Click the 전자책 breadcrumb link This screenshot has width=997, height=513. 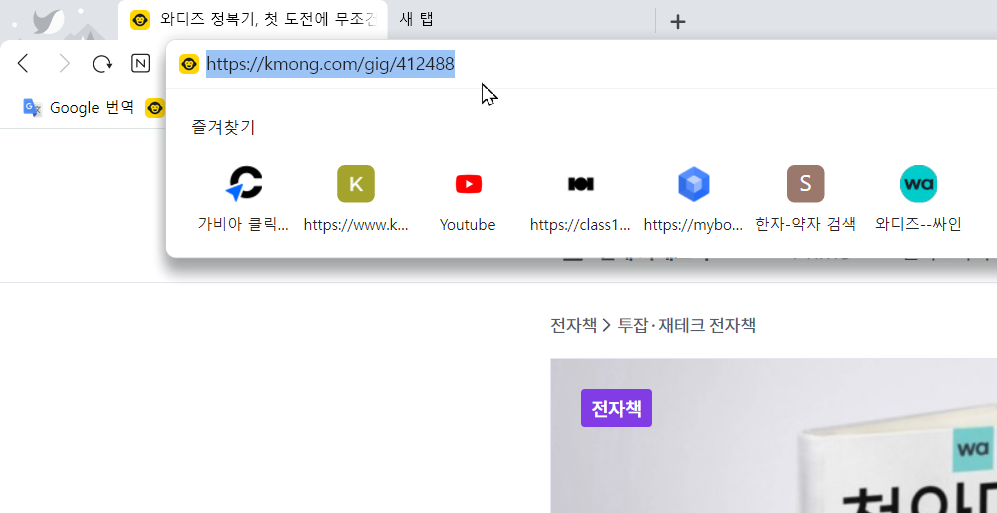(574, 326)
